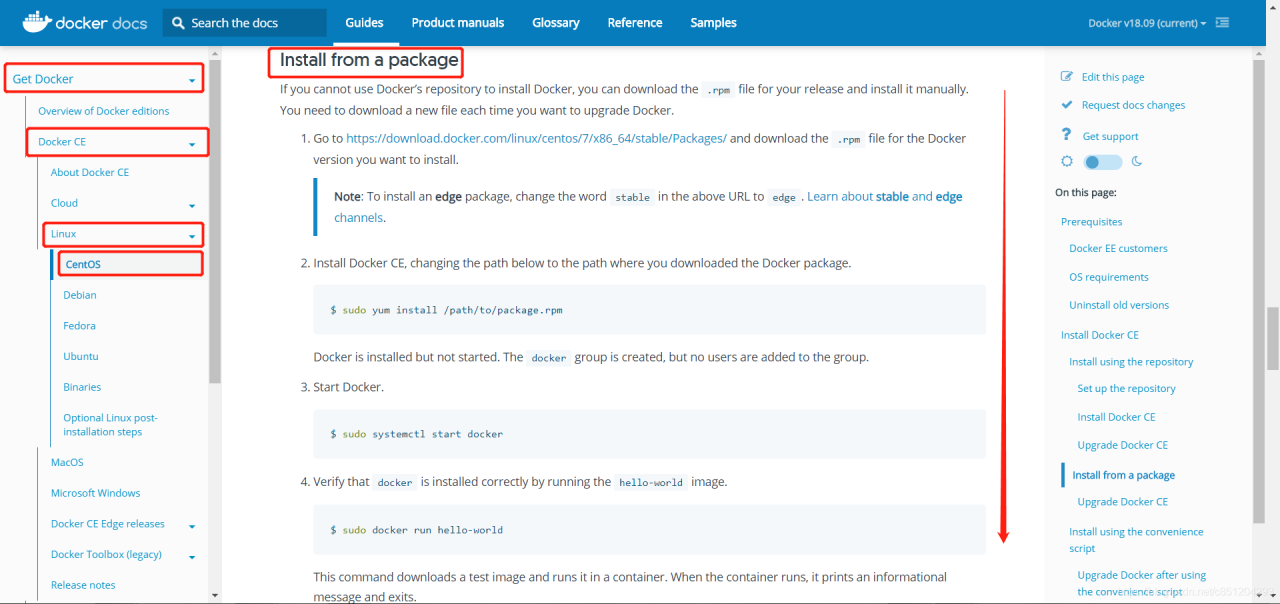Collapse the Get Docker section arrow
Viewport: 1280px width, 604px height.
click(192, 80)
